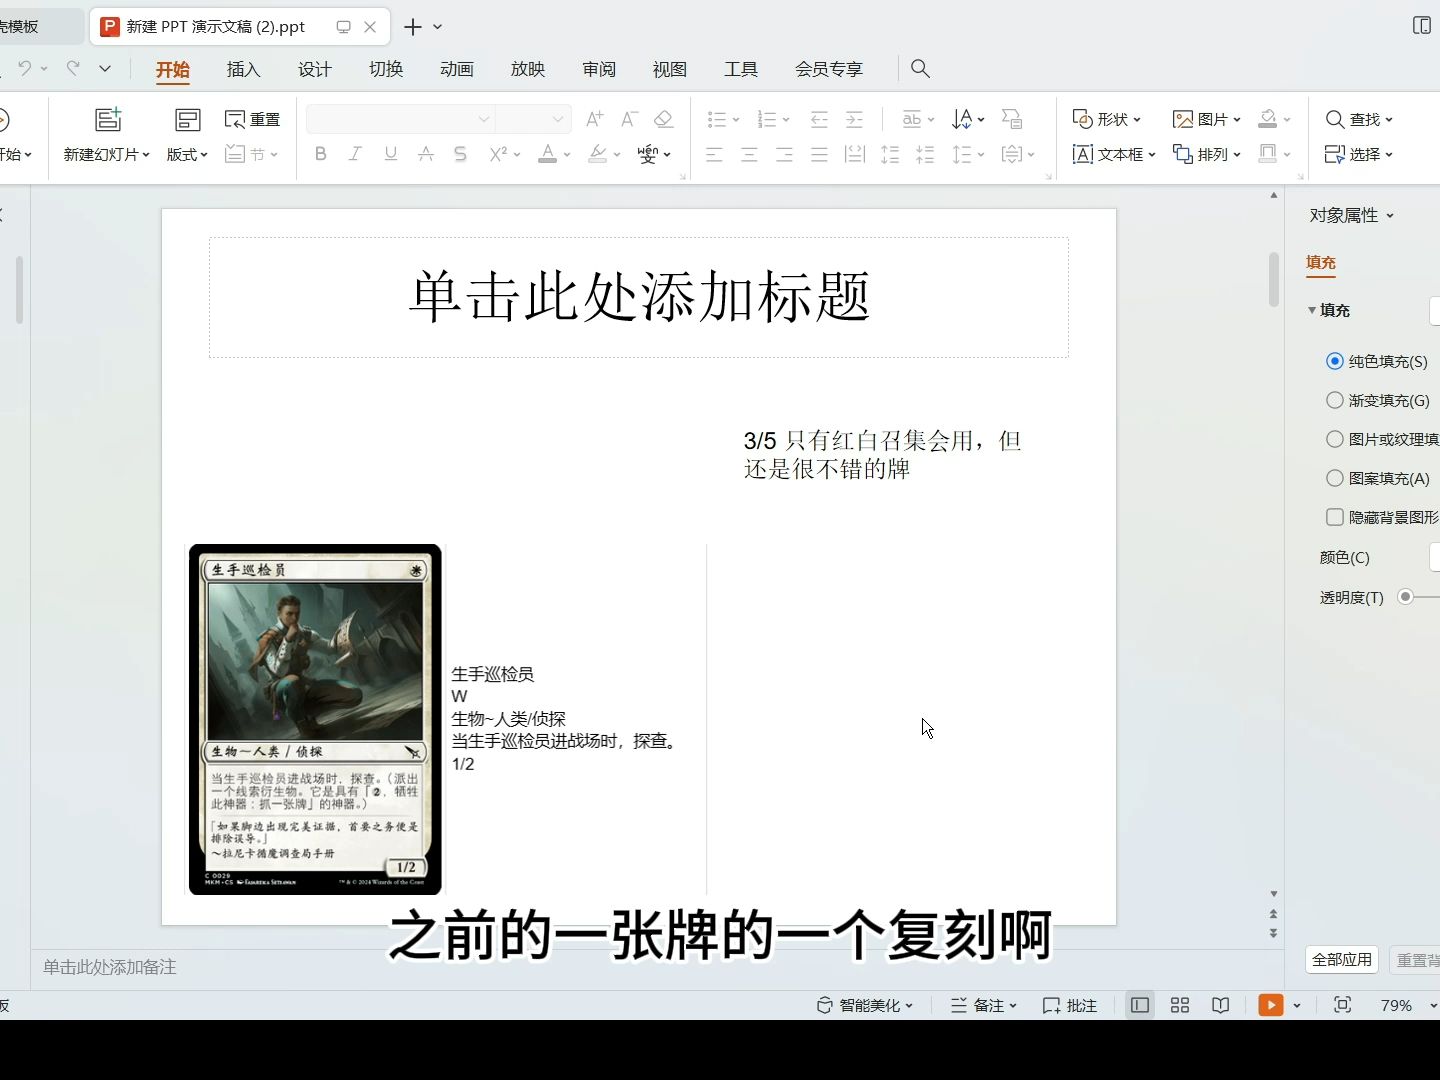Align text left
This screenshot has height=1080, width=1440.
point(714,154)
